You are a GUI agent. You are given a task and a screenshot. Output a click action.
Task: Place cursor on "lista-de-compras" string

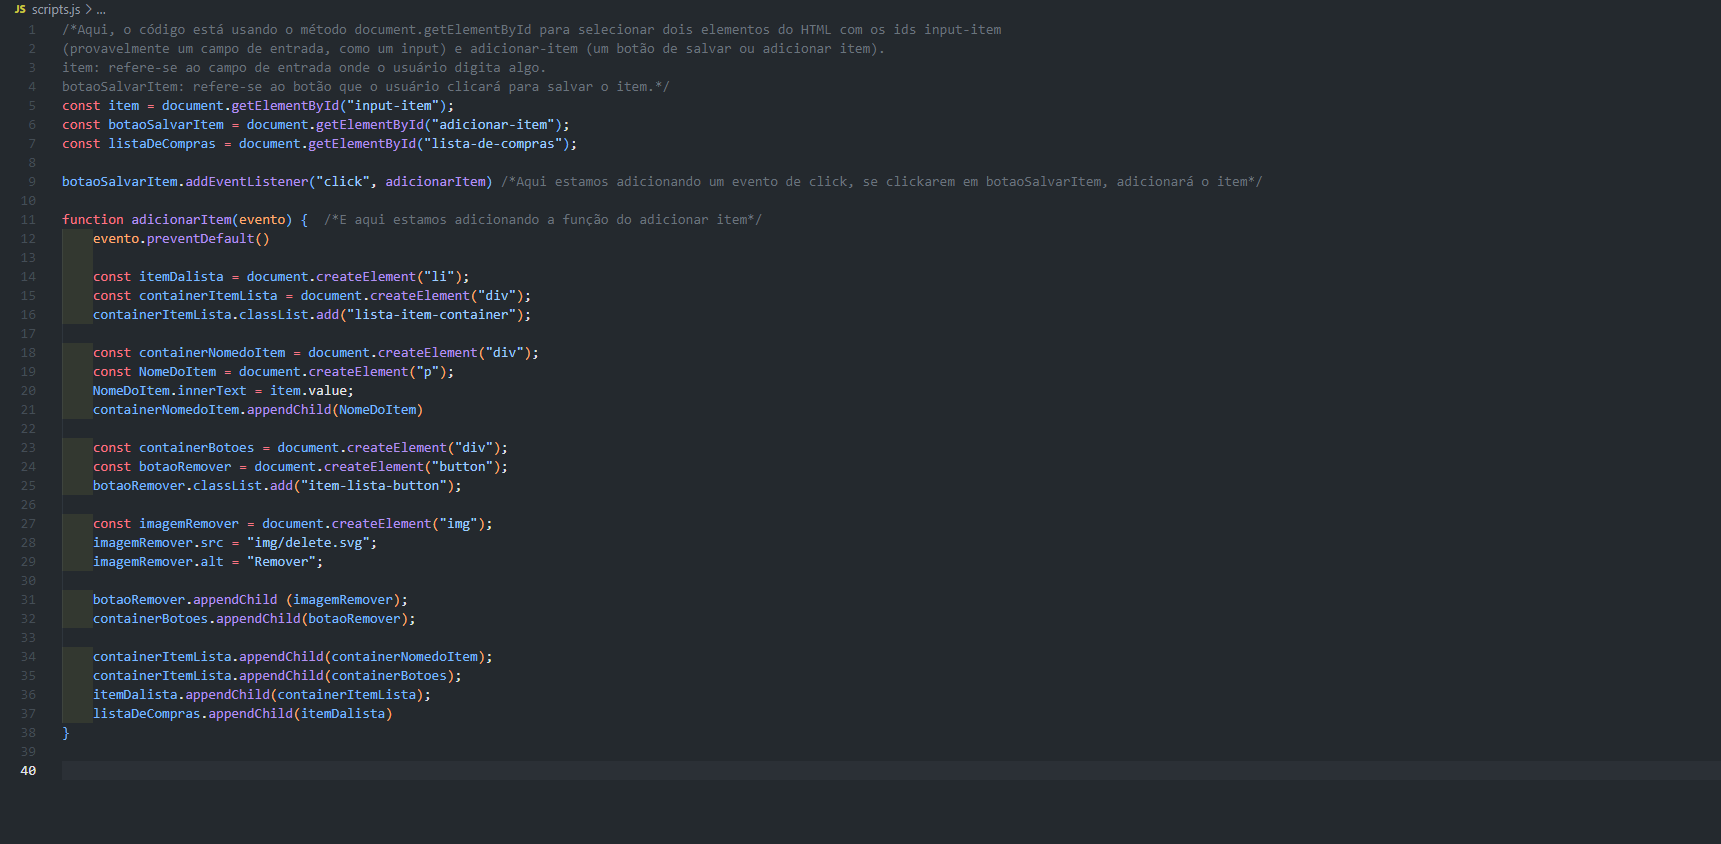pyautogui.click(x=493, y=144)
